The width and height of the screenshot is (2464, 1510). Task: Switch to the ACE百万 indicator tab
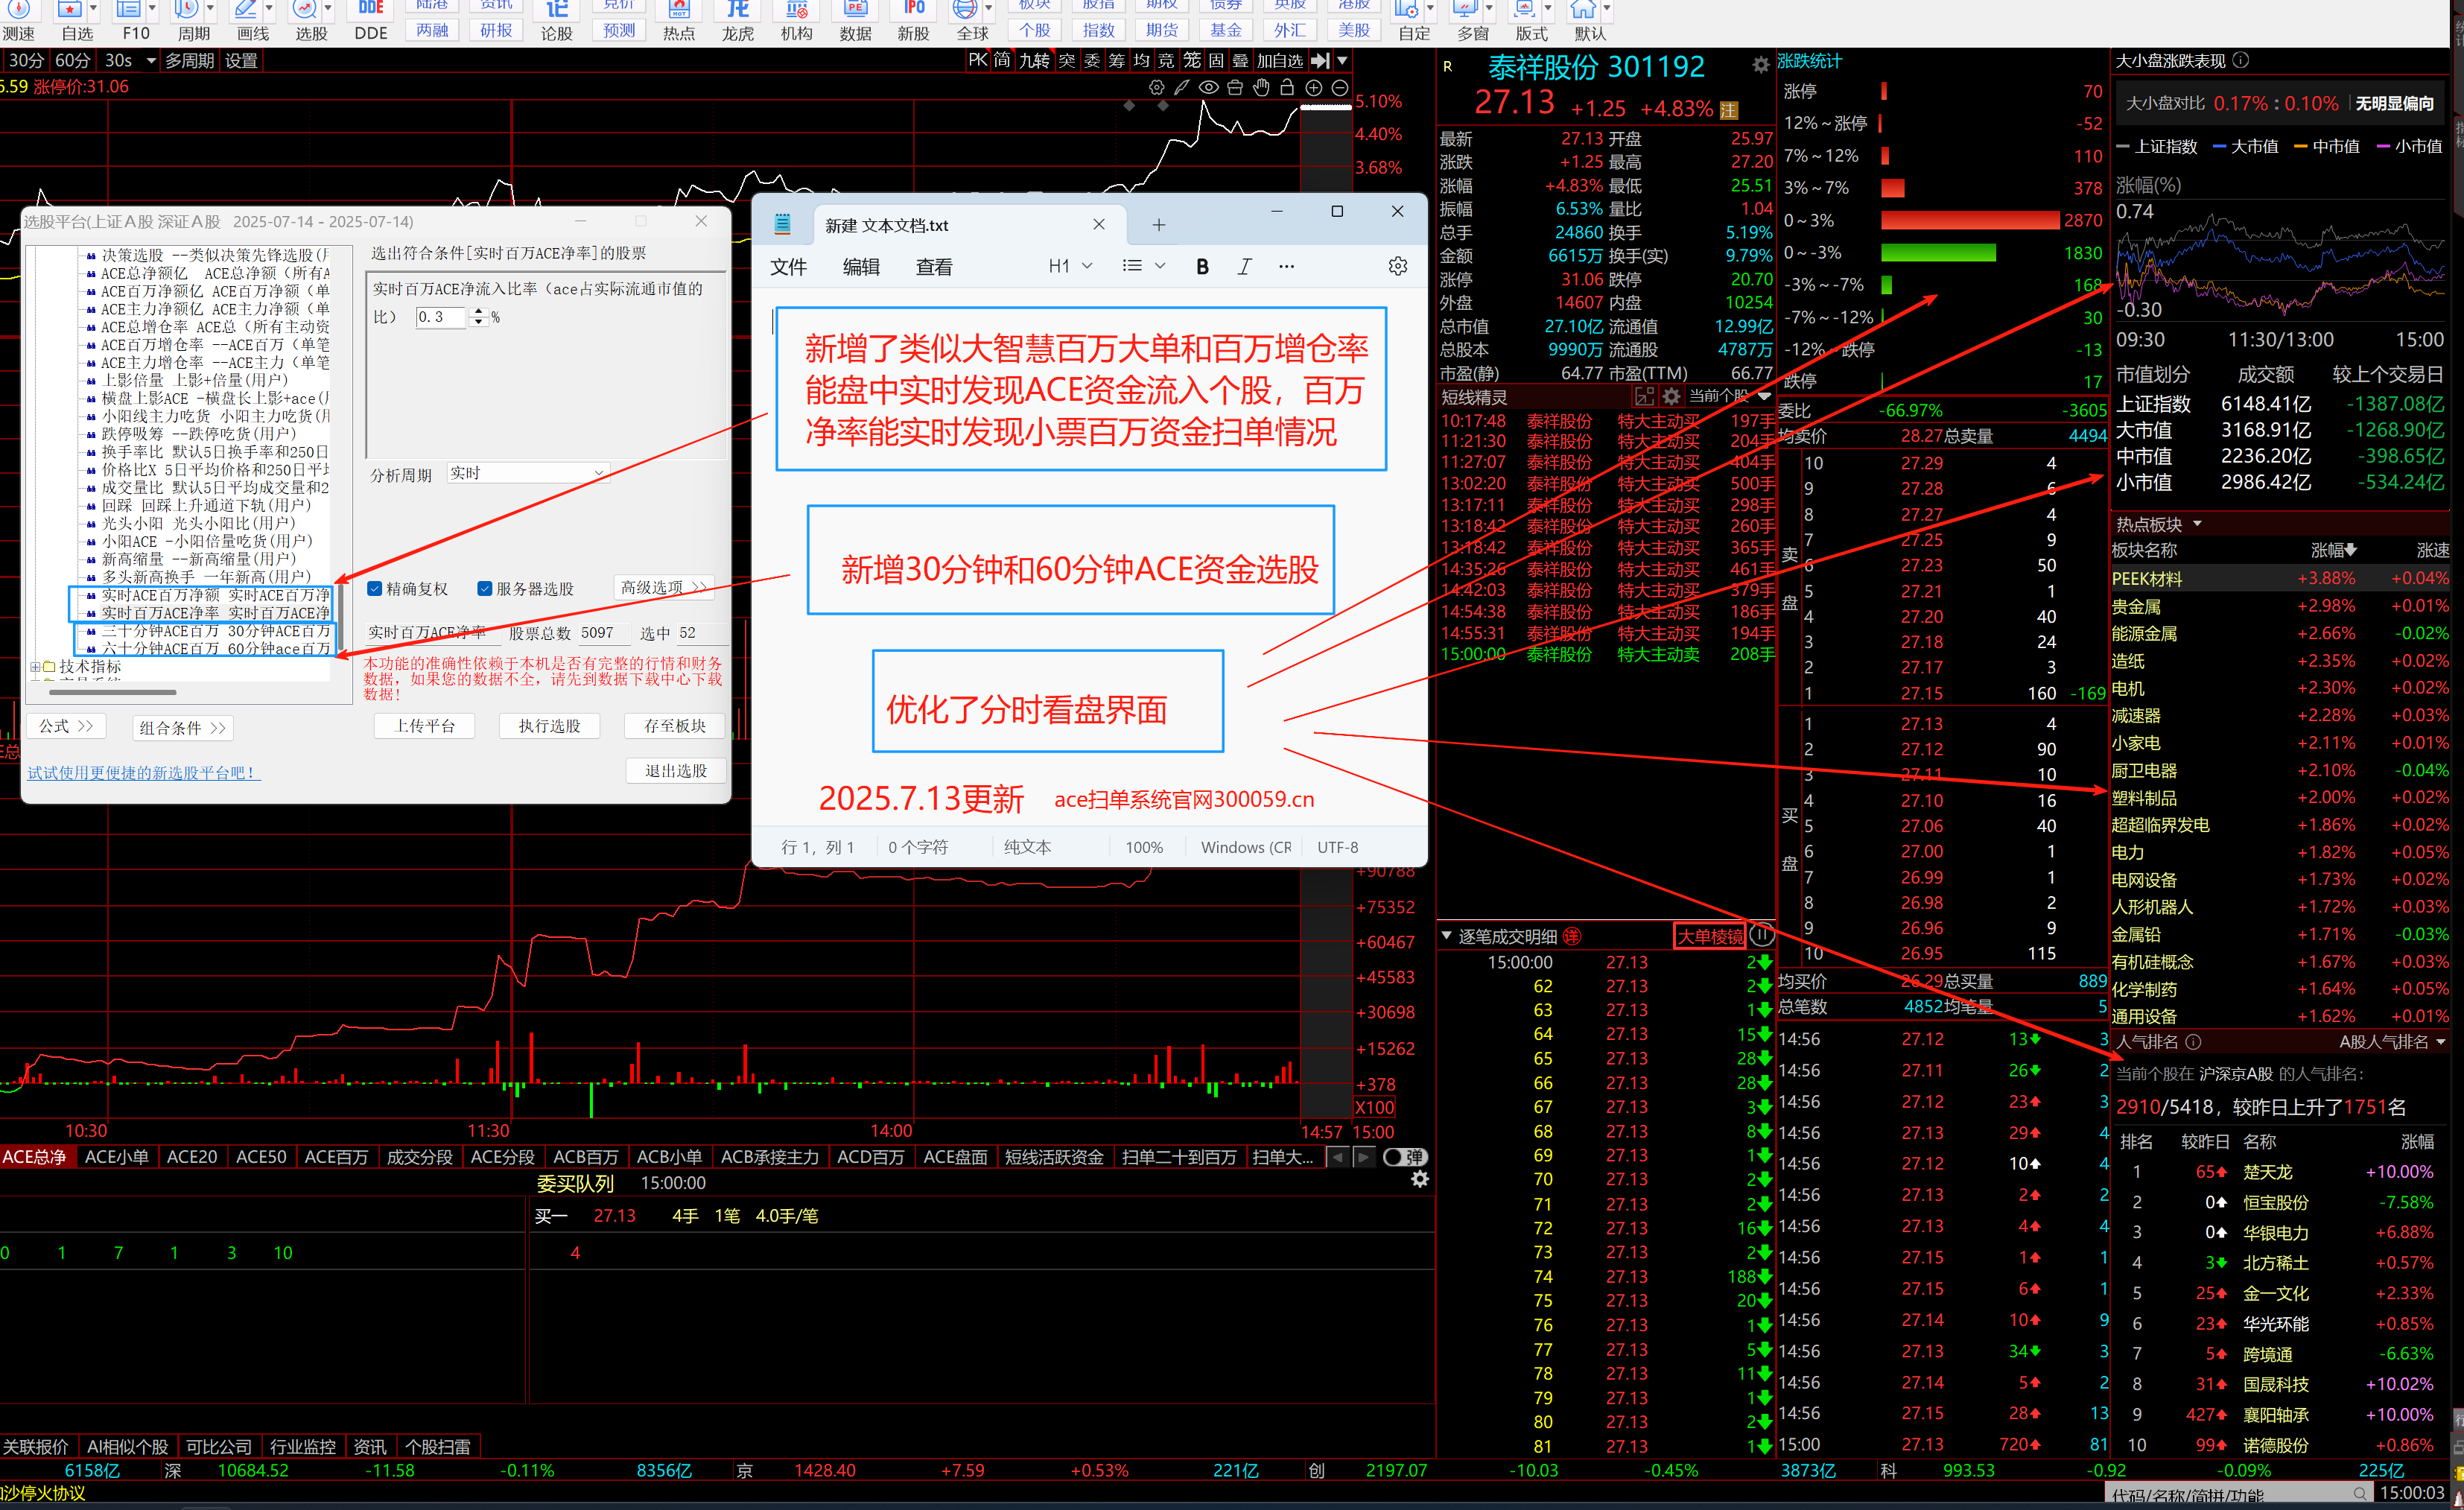click(336, 1157)
